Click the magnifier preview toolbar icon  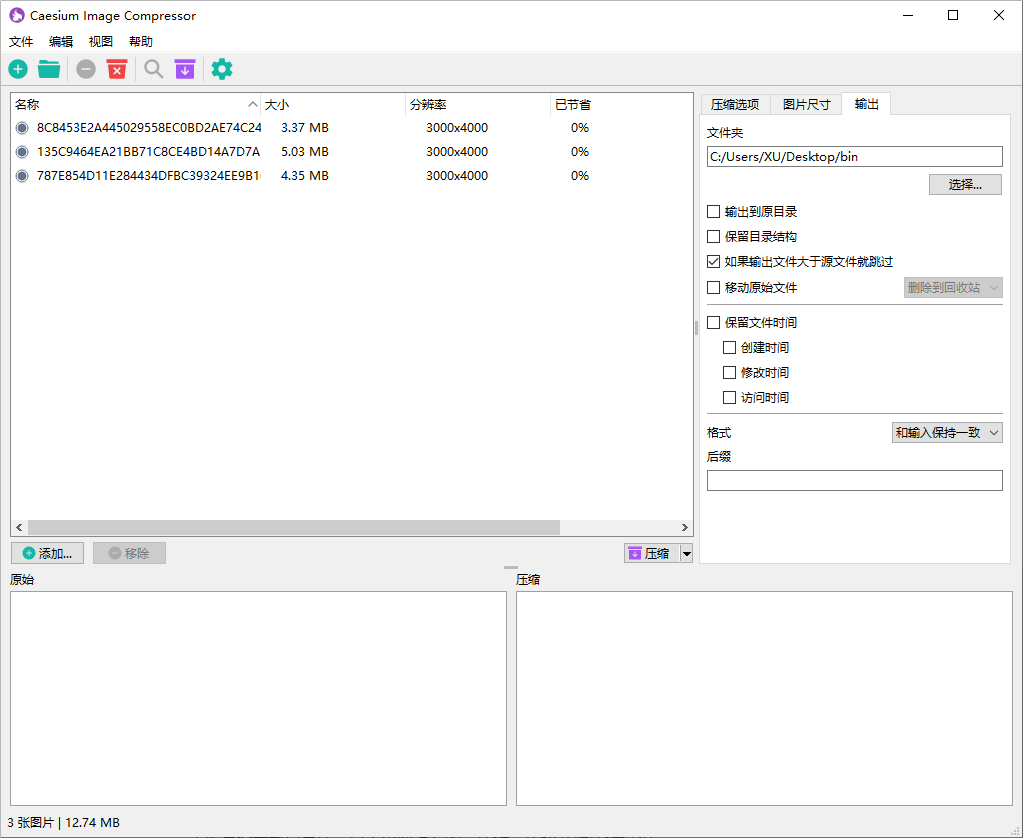(x=153, y=69)
